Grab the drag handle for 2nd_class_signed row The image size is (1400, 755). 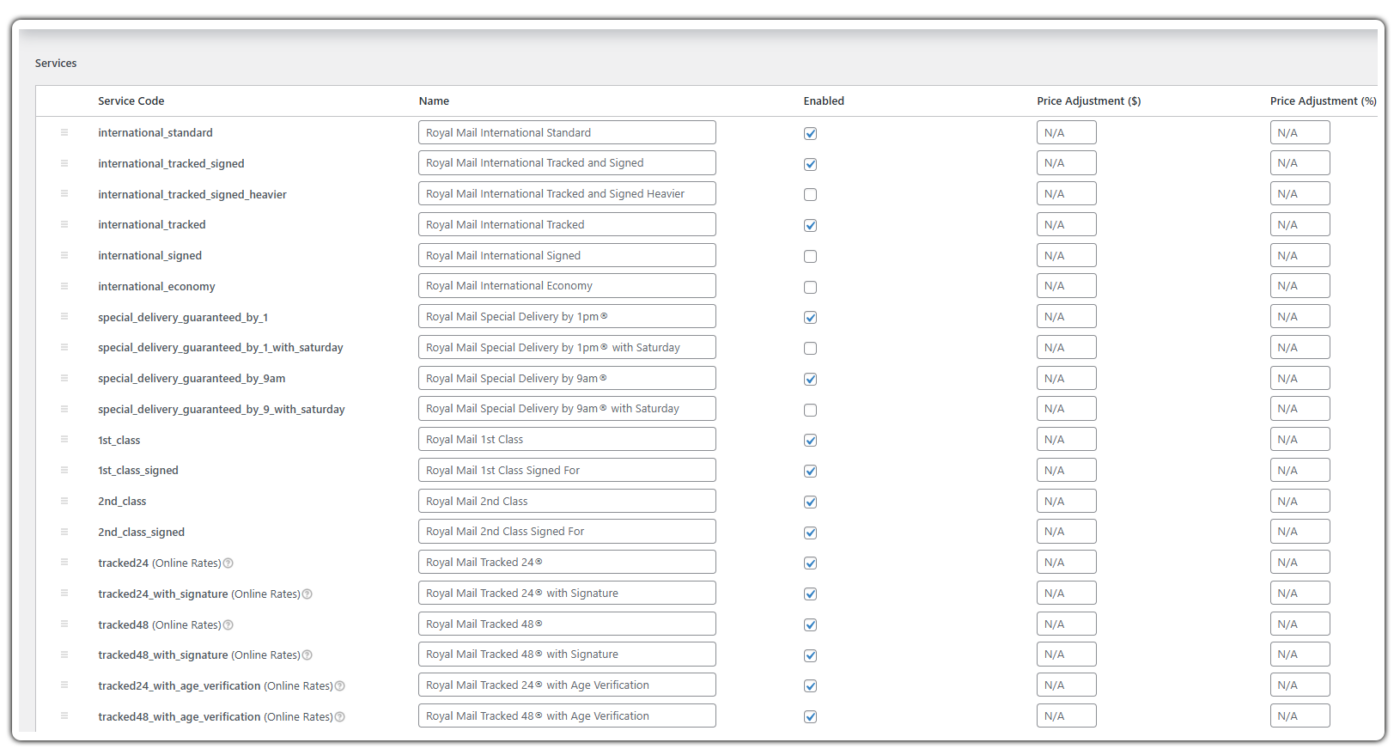[x=64, y=532]
